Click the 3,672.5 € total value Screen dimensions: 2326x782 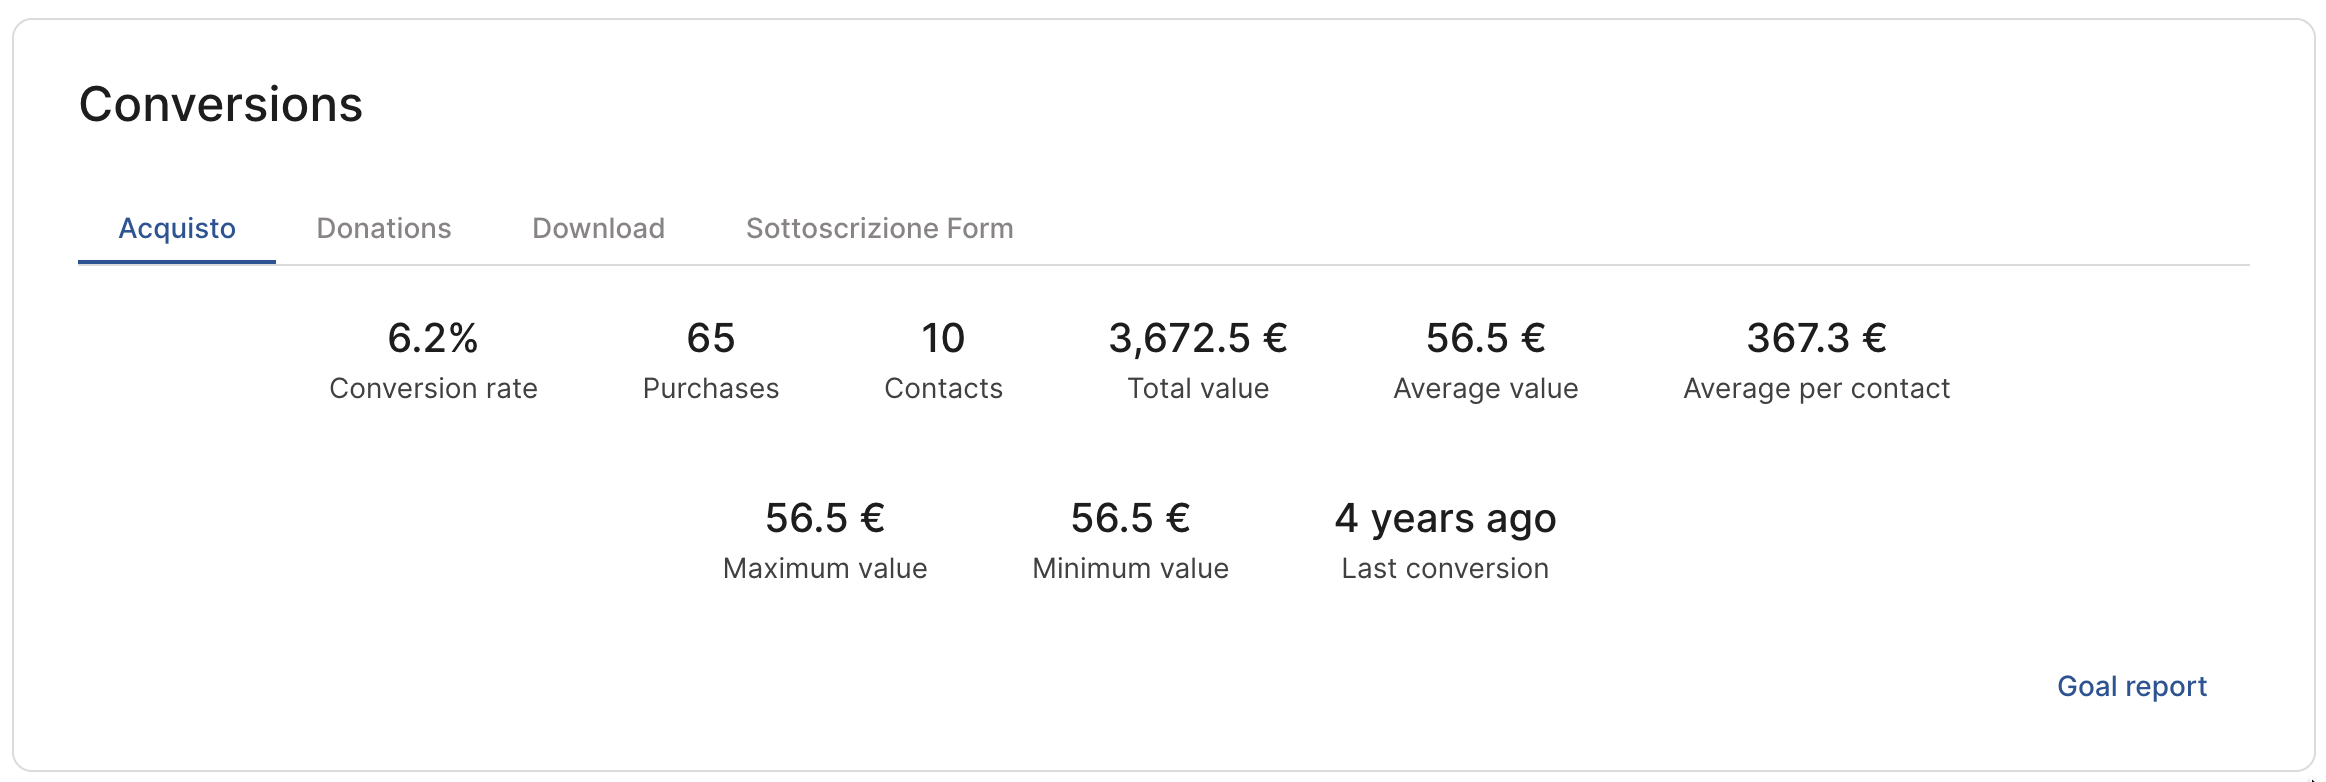point(1198,338)
